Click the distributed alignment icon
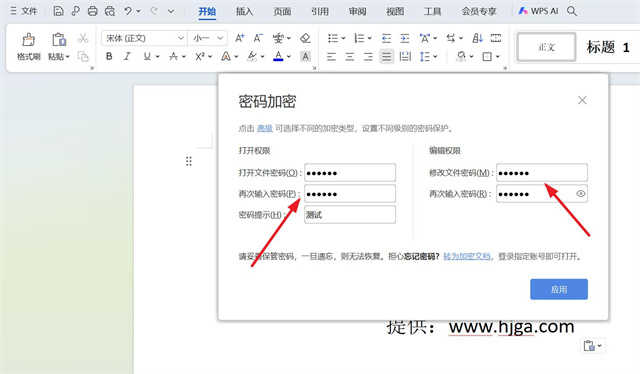The width and height of the screenshot is (640, 374). [405, 56]
